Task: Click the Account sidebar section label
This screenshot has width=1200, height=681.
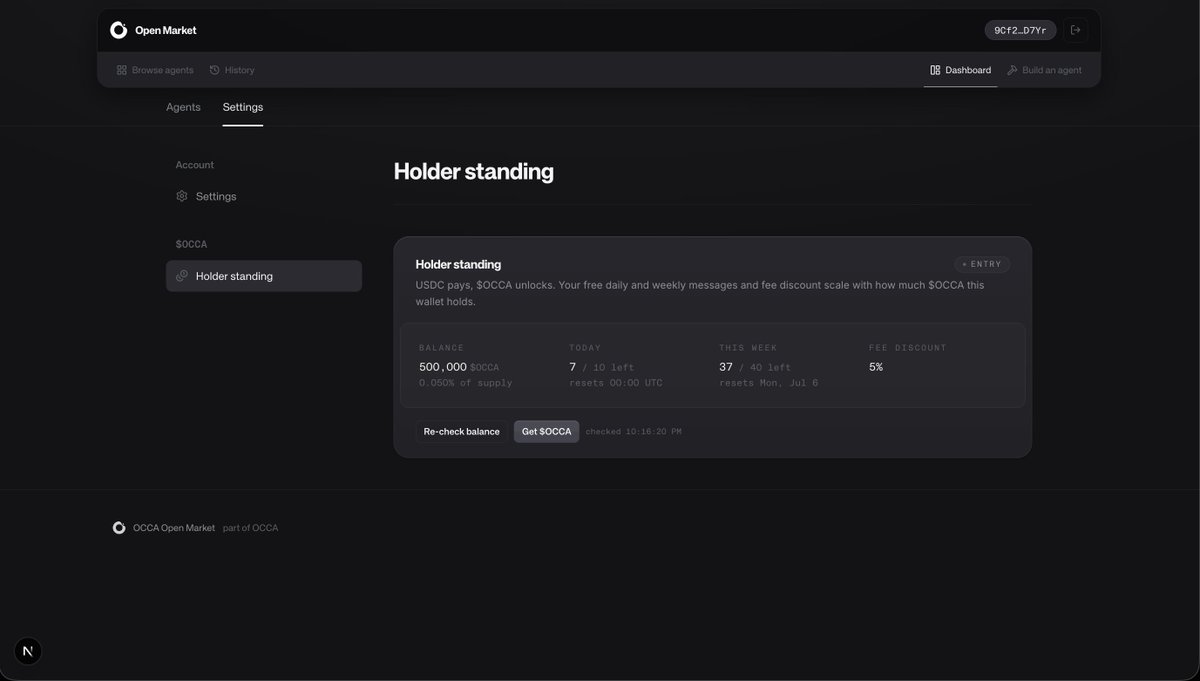Action: point(195,165)
